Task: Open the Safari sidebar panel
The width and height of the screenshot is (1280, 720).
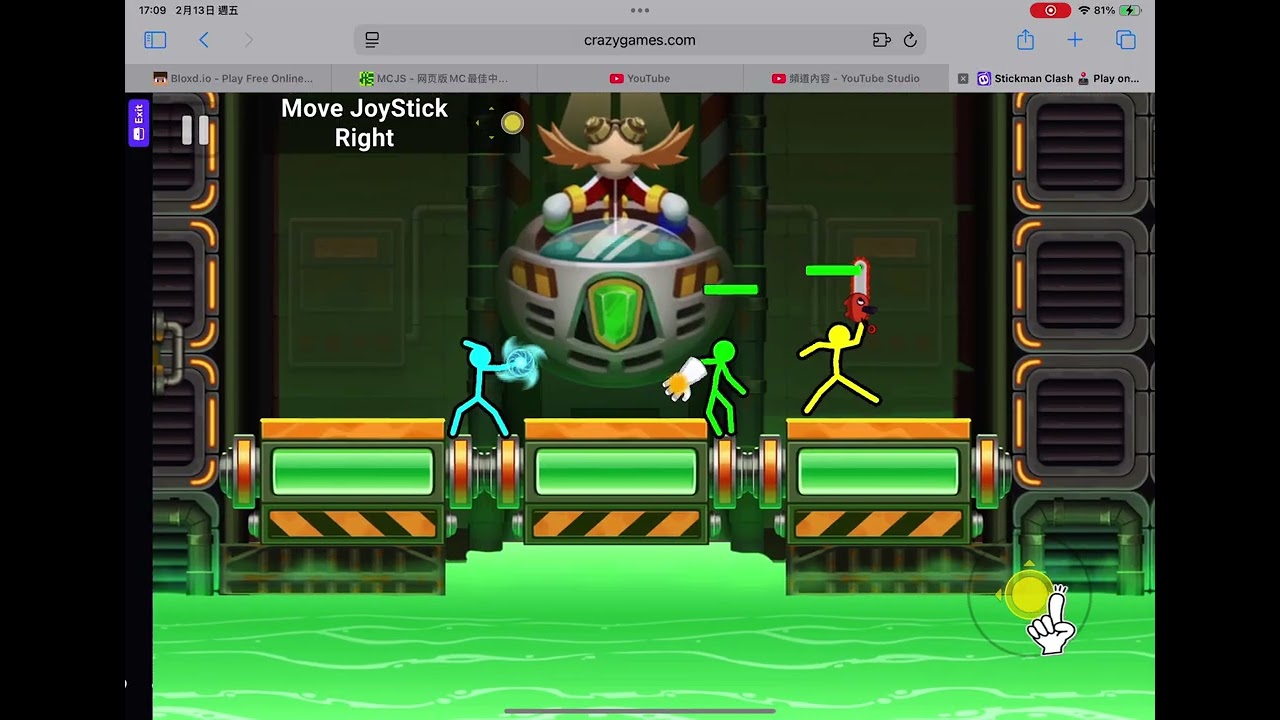Action: coord(155,40)
